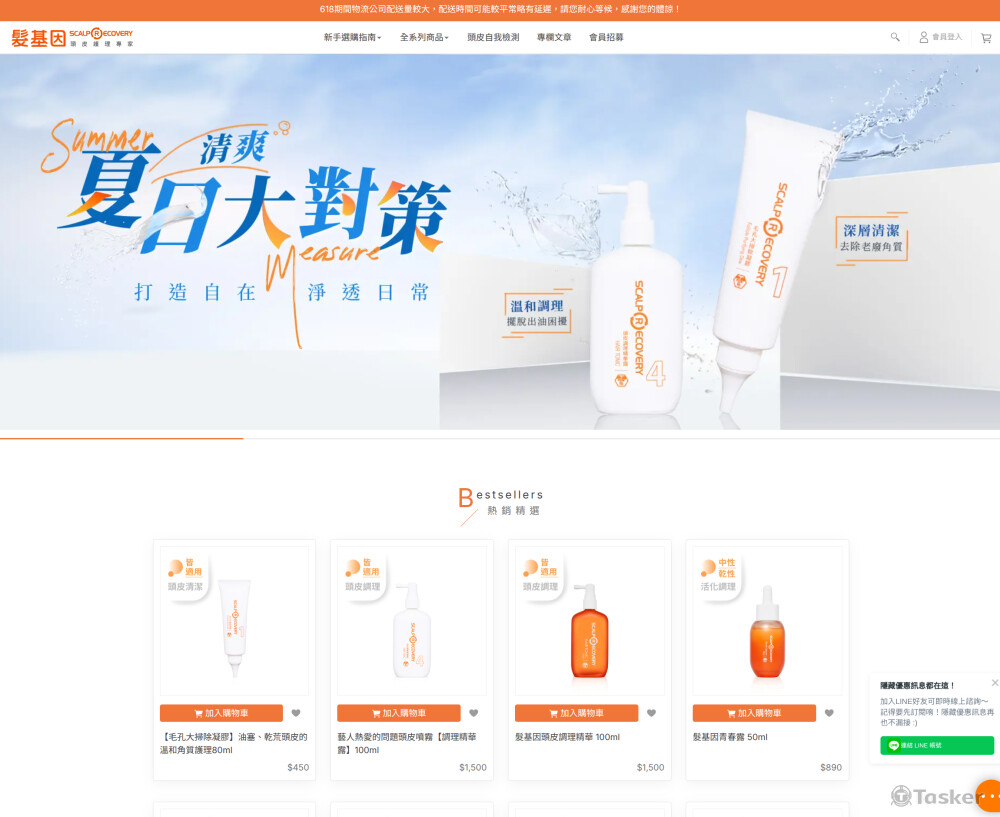Click the green 連結 LINE 帳號 button
This screenshot has width=1000, height=817.
tap(937, 745)
